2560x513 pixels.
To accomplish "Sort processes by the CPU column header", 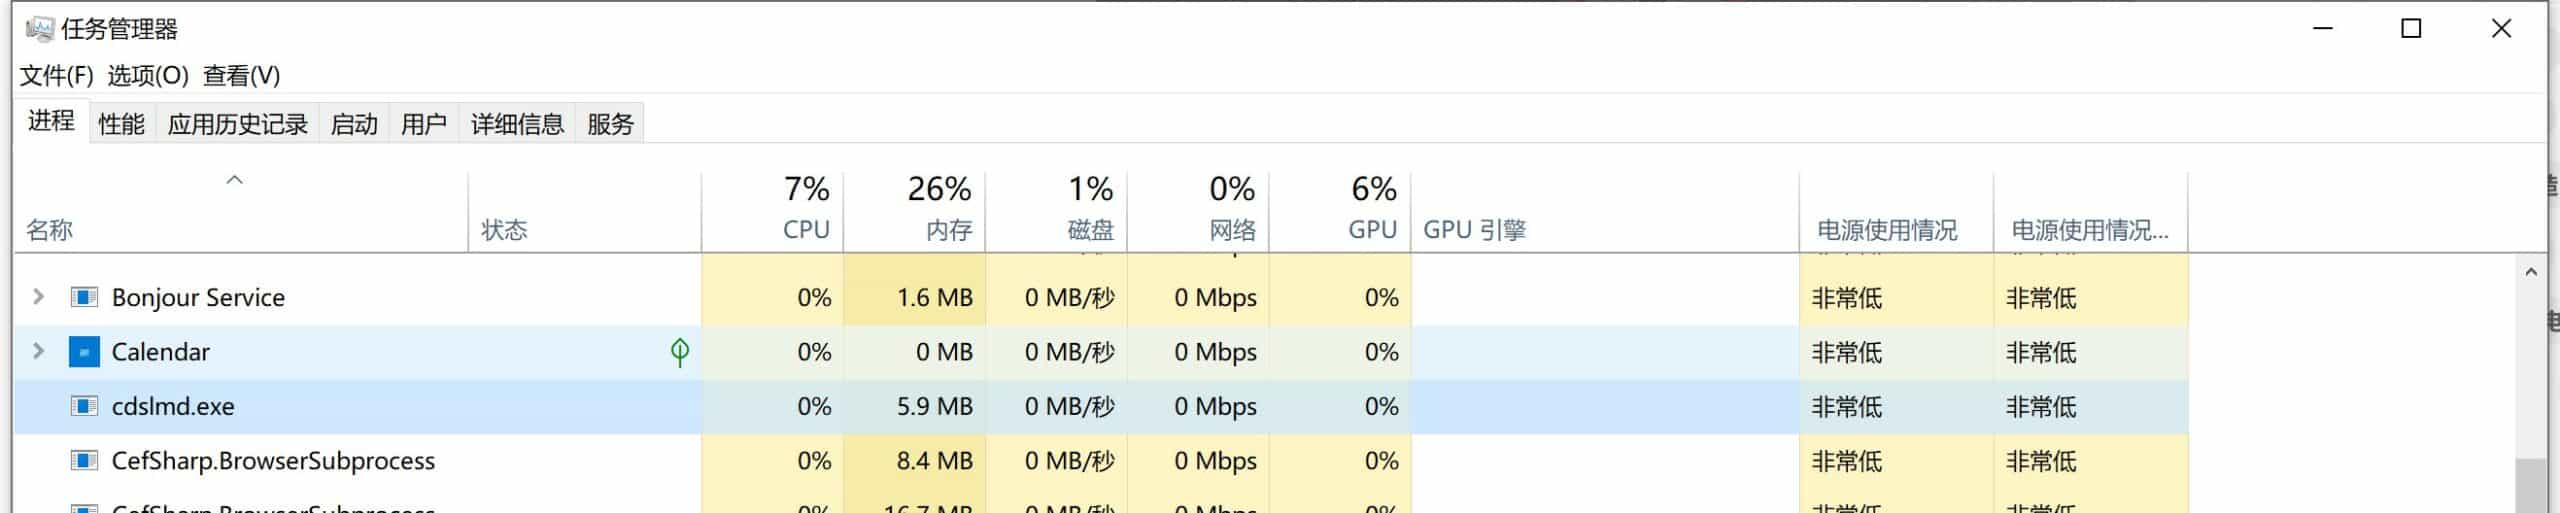I will [773, 211].
